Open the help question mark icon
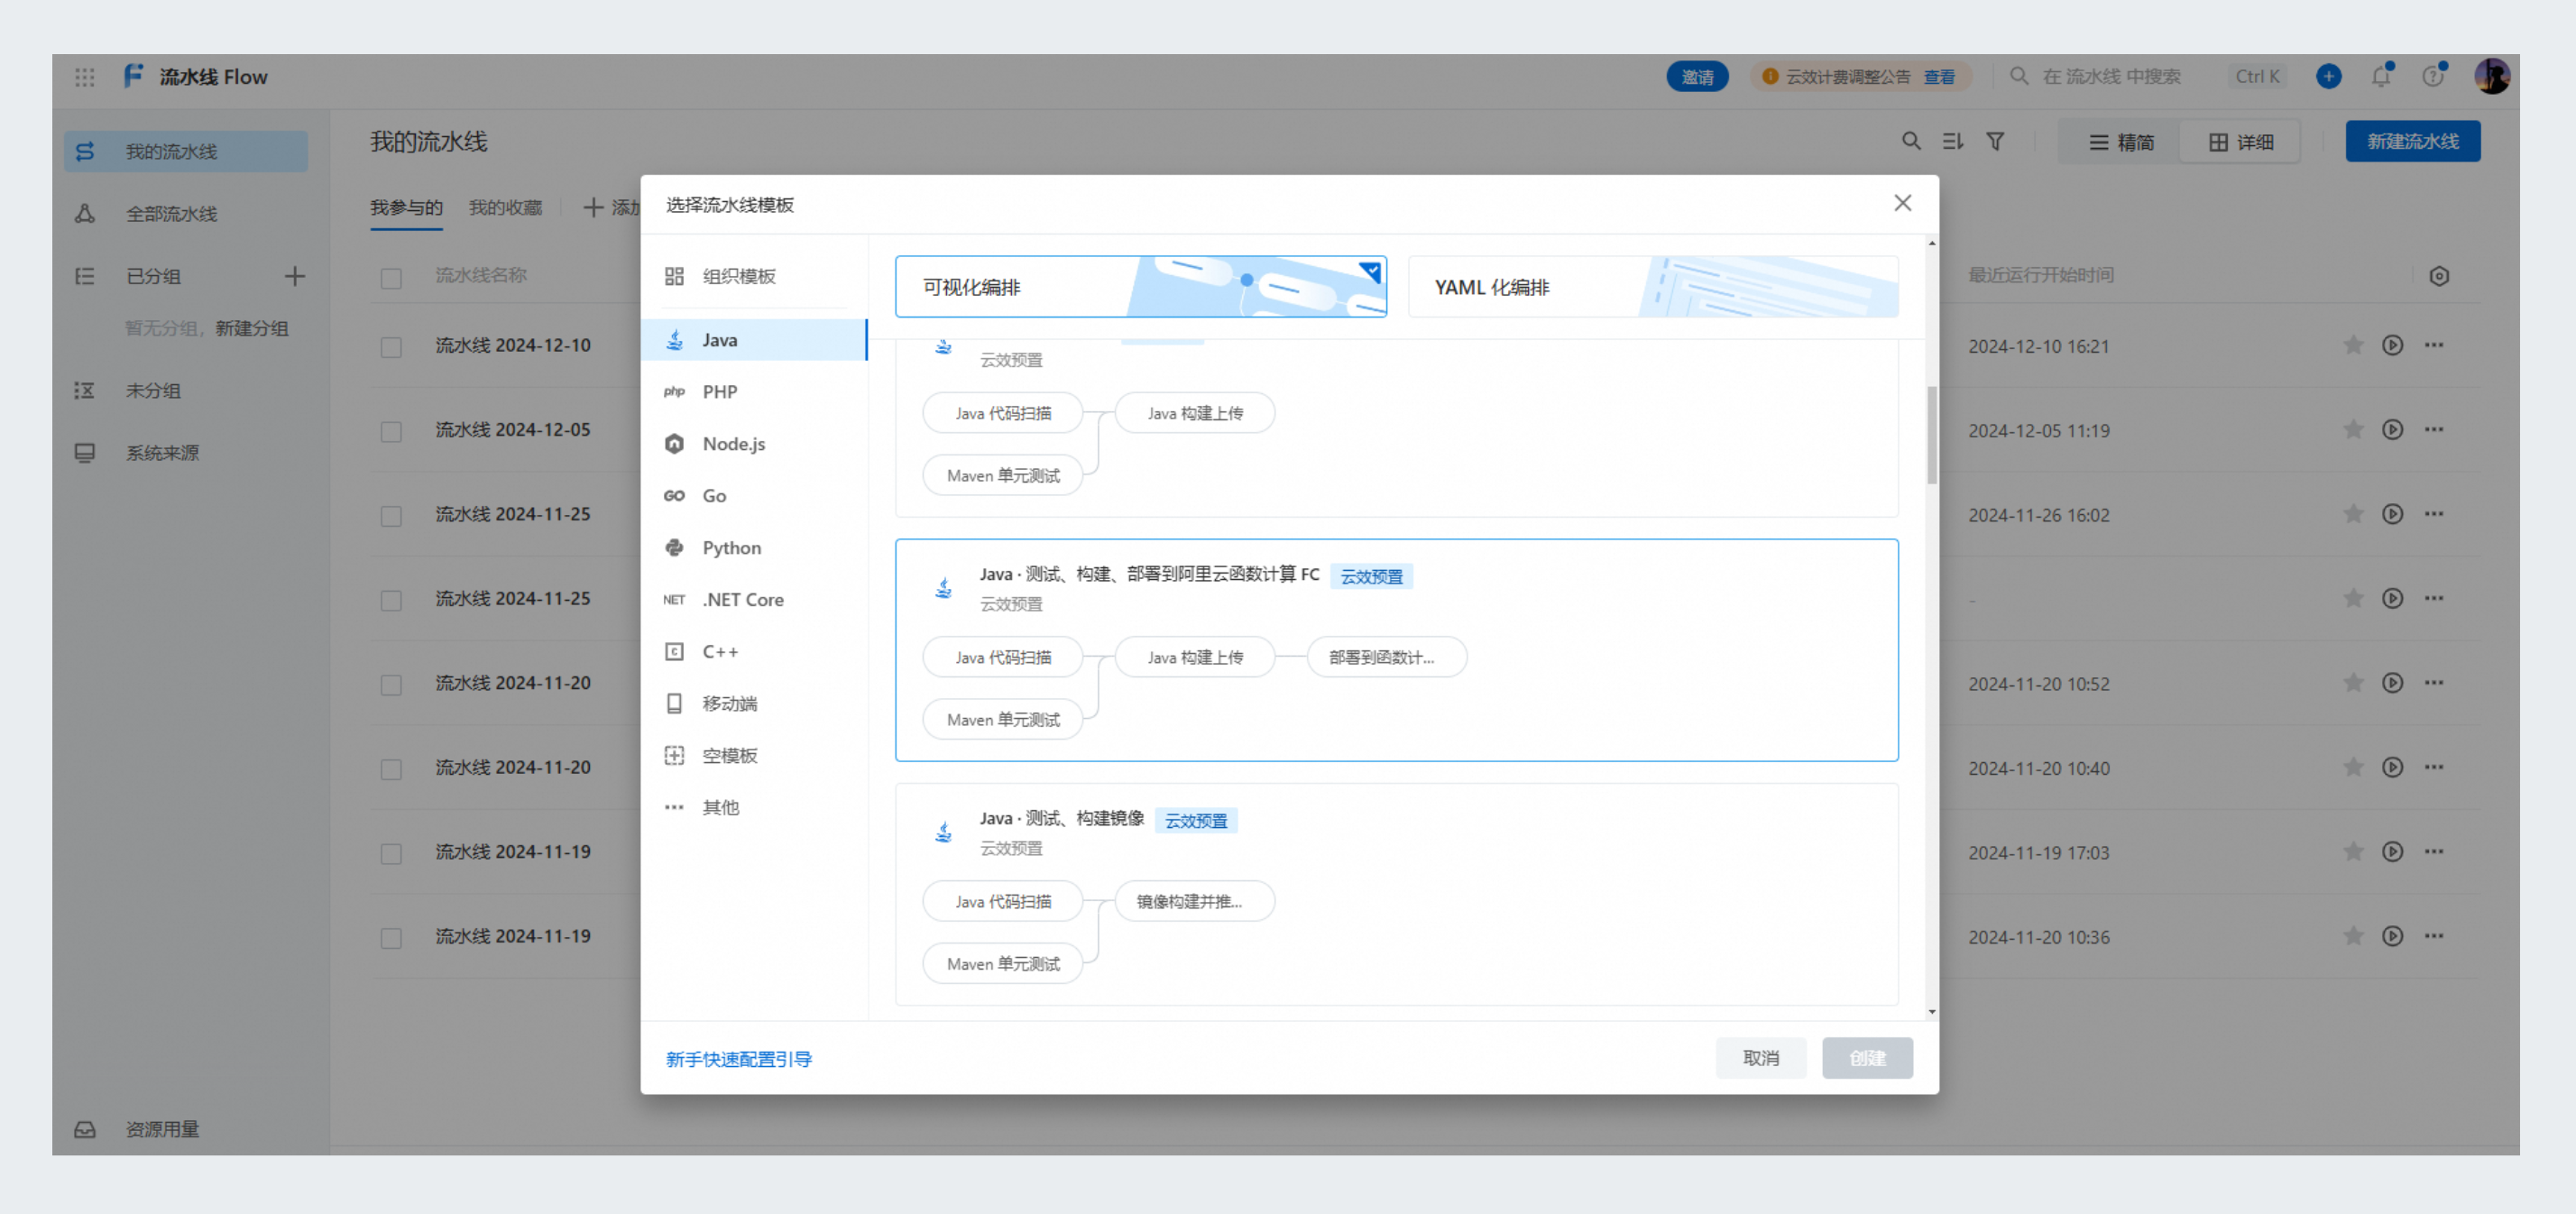 point(2433,76)
